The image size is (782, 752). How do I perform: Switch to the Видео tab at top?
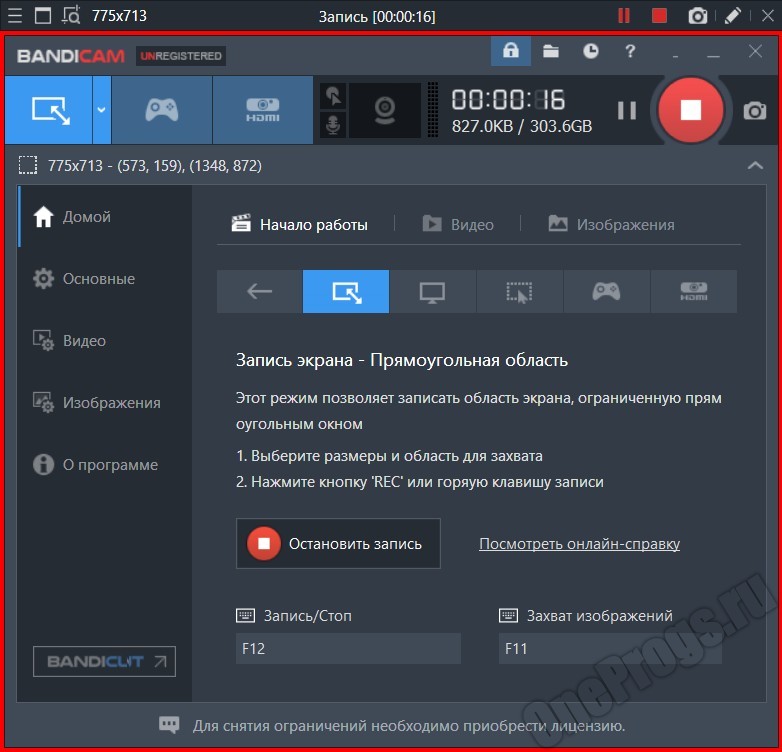(458, 224)
